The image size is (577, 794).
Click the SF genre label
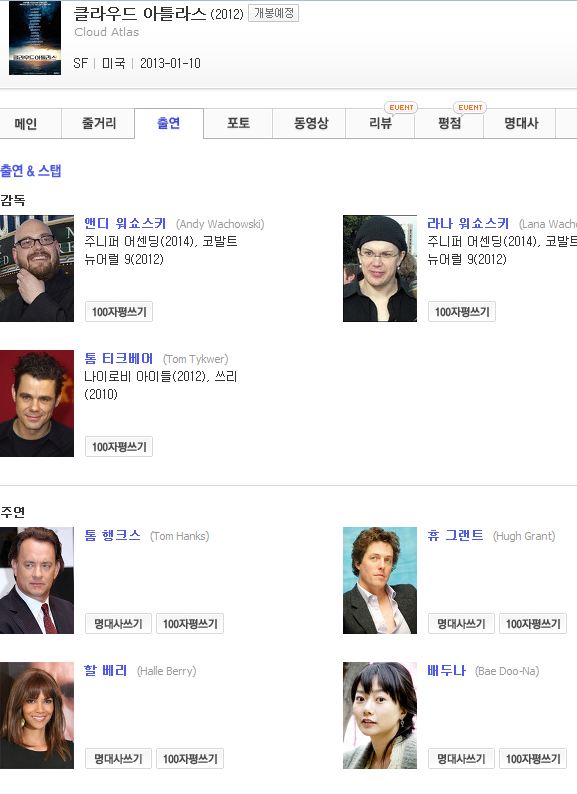tap(80, 63)
